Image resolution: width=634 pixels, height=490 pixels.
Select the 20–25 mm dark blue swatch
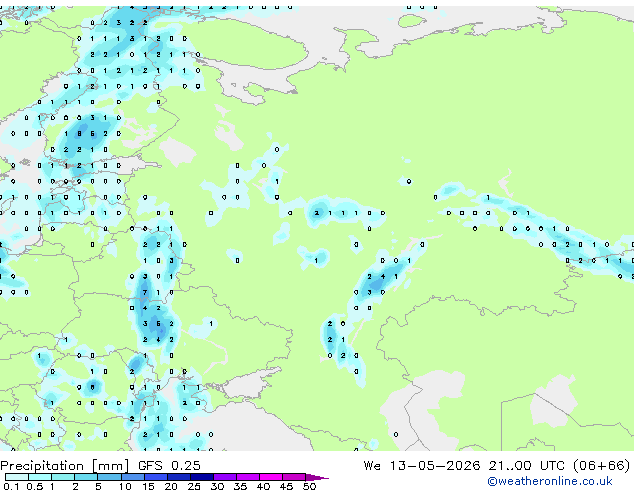[178, 477]
